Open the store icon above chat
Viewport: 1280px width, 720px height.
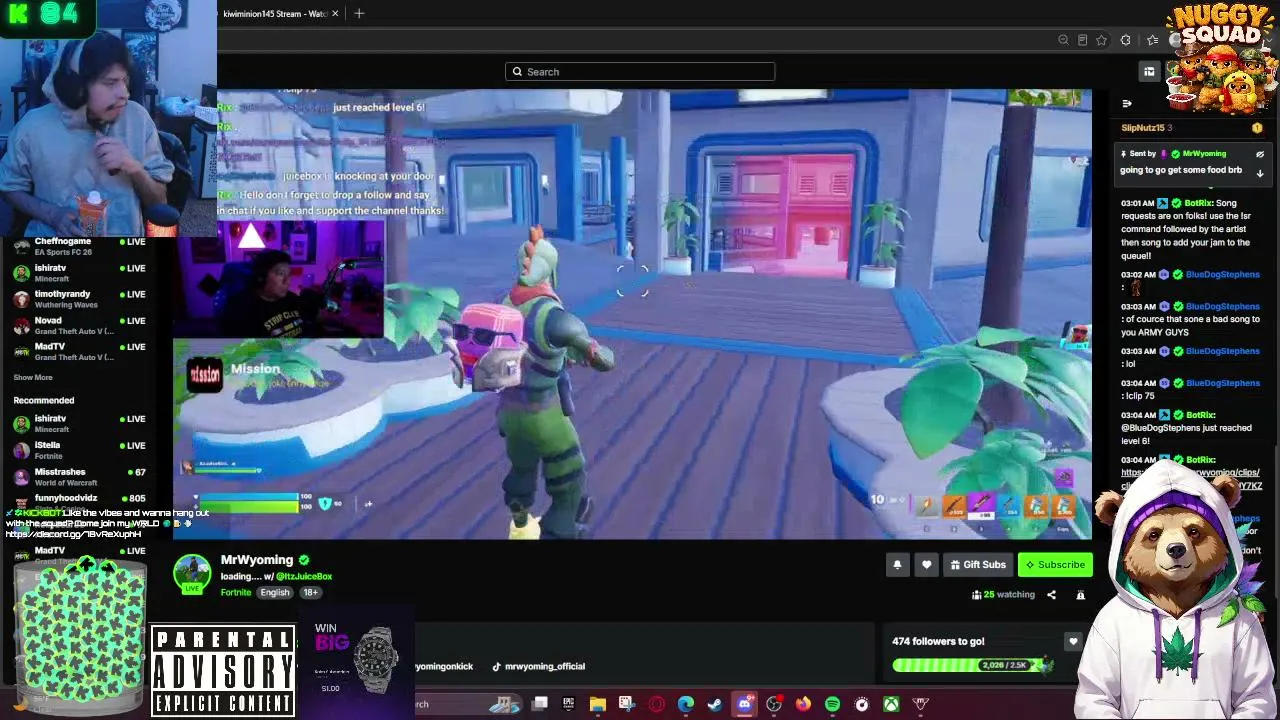click(x=1149, y=72)
